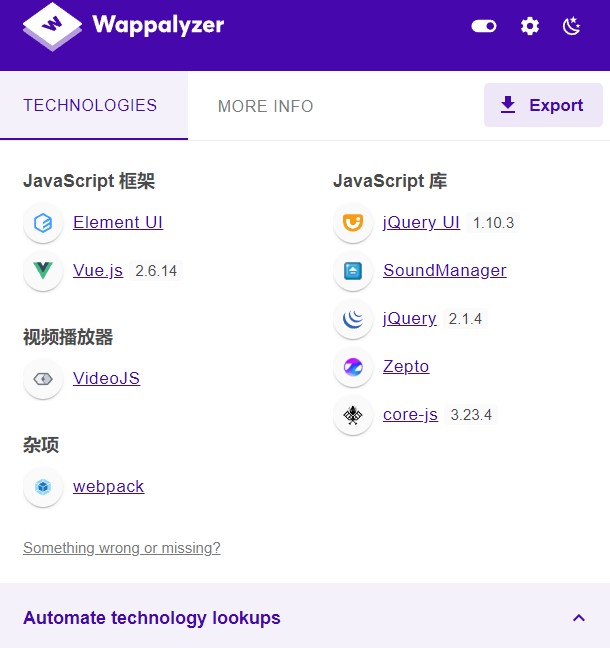This screenshot has width=610, height=648.
Task: Open the jQuery 2.1.4 link
Action: tap(410, 318)
